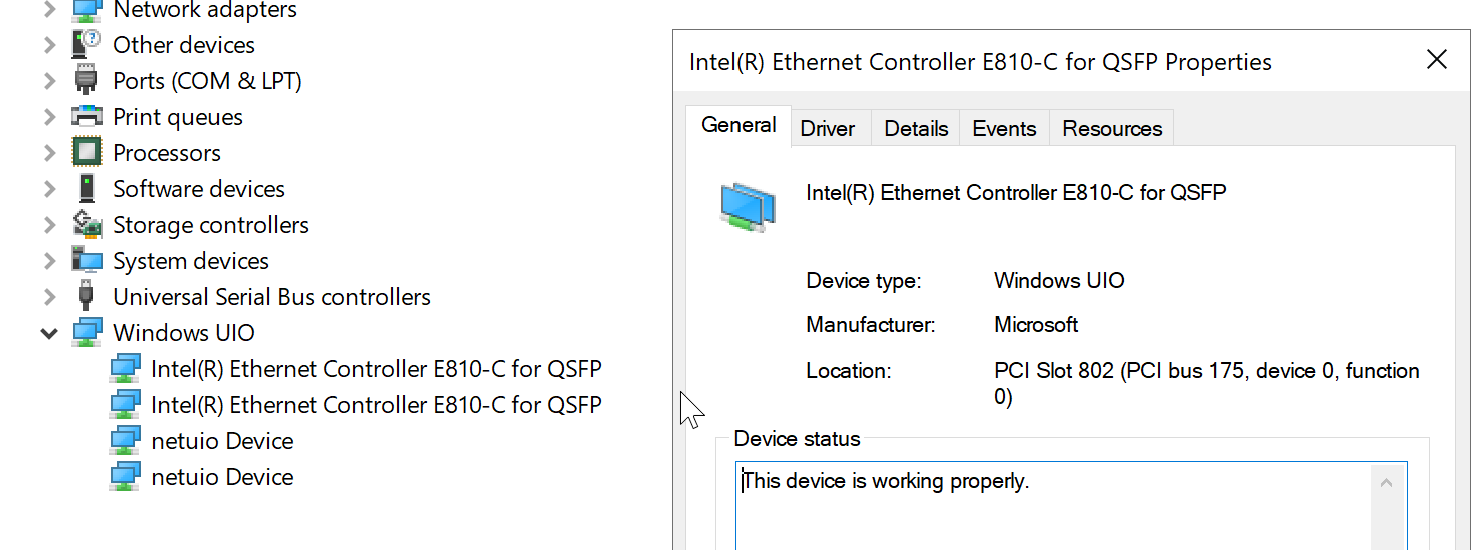Open the Resources tab

[1112, 129]
